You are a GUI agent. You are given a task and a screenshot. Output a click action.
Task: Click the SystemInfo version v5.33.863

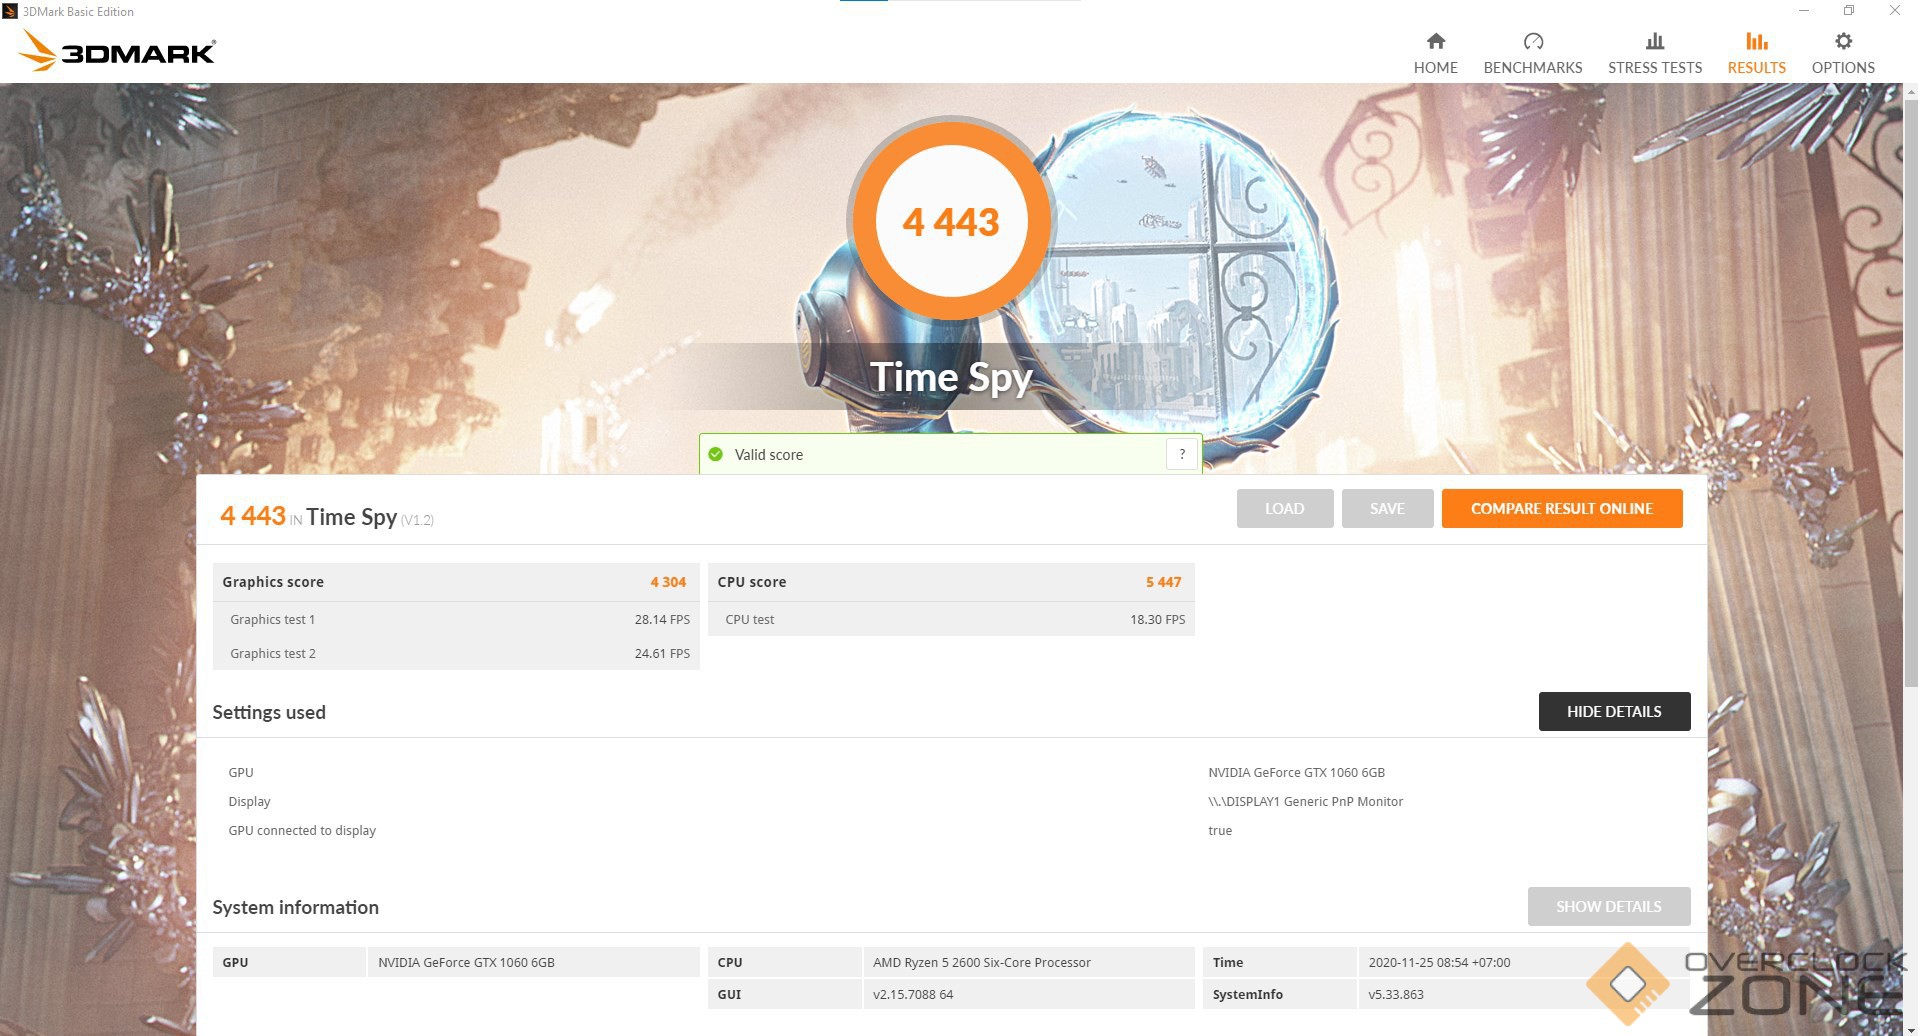(x=1395, y=995)
